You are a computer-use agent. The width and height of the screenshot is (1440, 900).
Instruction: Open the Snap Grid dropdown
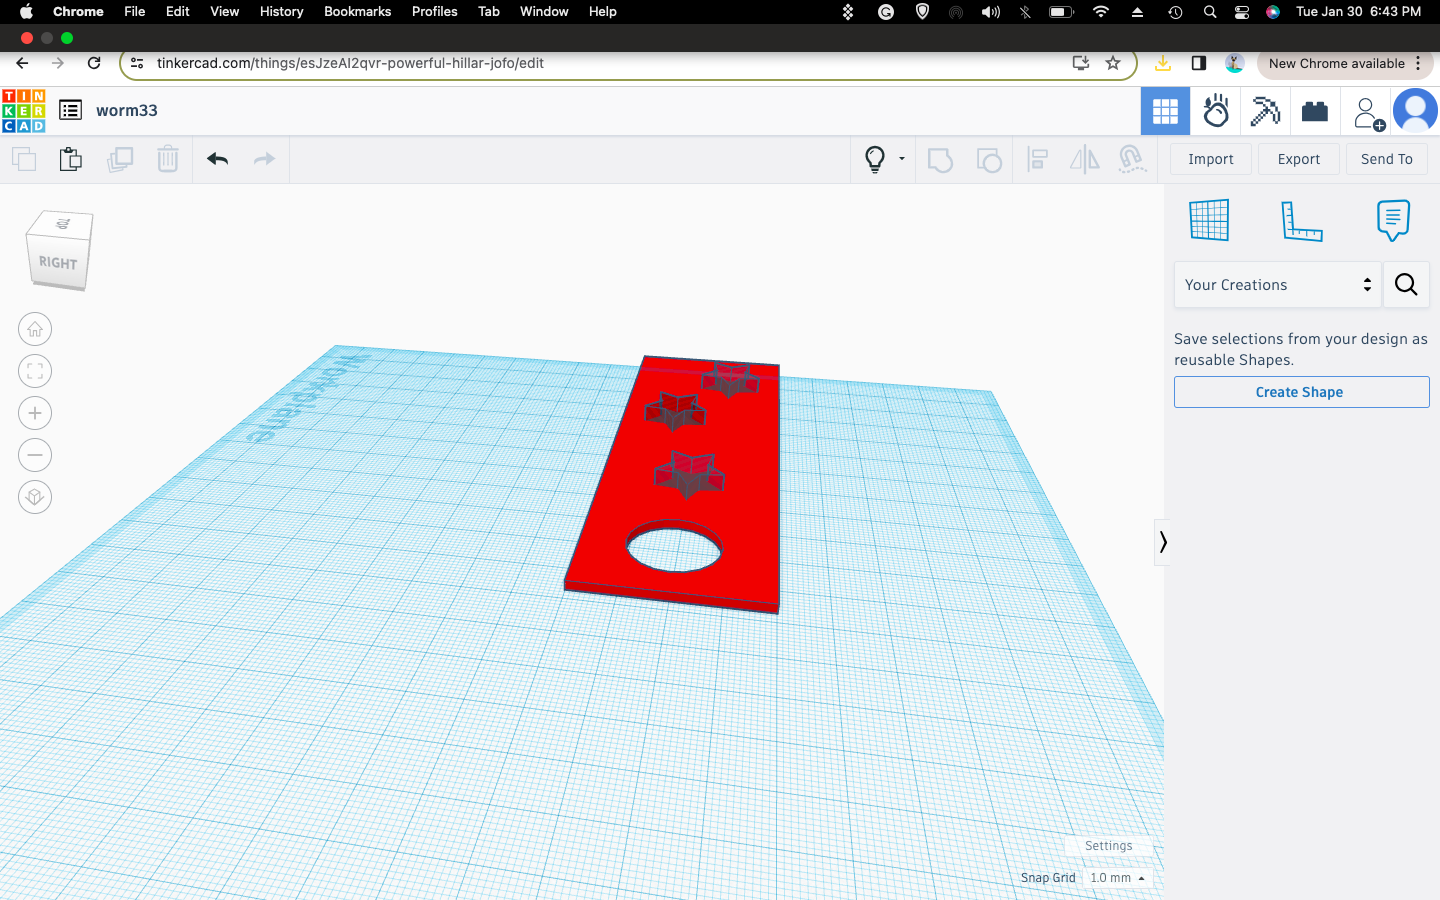click(1117, 878)
